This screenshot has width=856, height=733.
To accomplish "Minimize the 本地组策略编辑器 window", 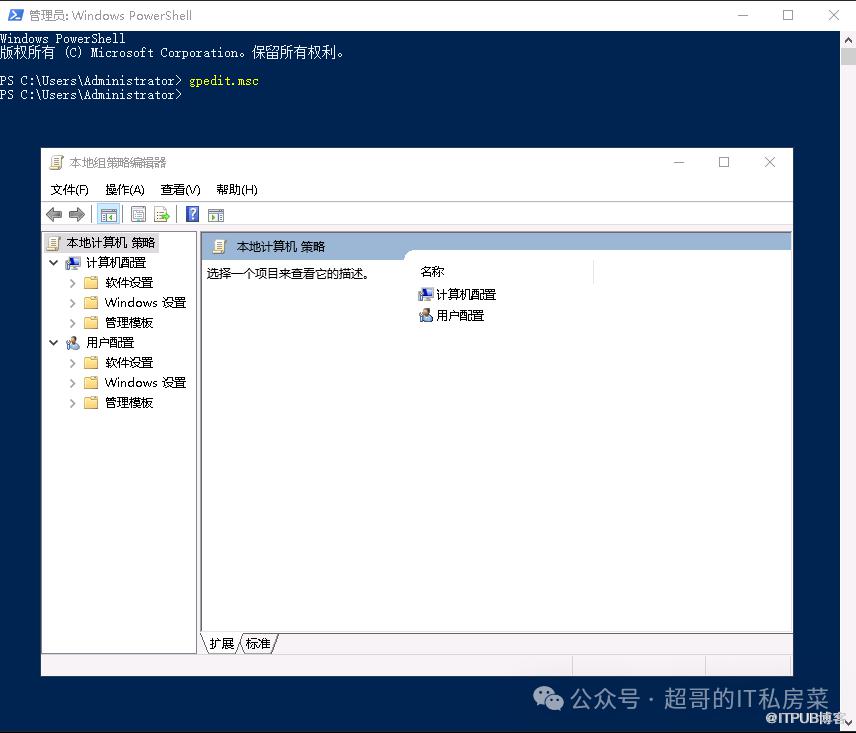I will tap(679, 162).
